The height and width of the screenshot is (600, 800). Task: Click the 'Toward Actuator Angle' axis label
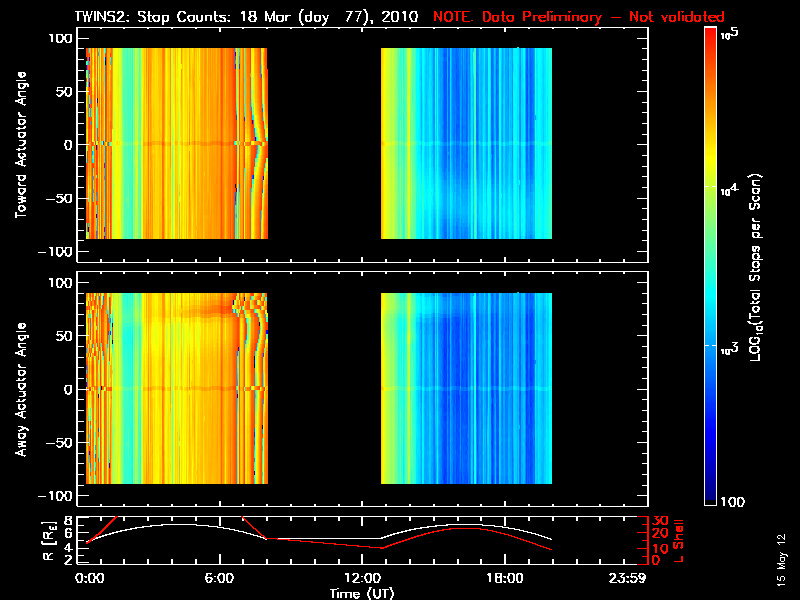(19, 145)
